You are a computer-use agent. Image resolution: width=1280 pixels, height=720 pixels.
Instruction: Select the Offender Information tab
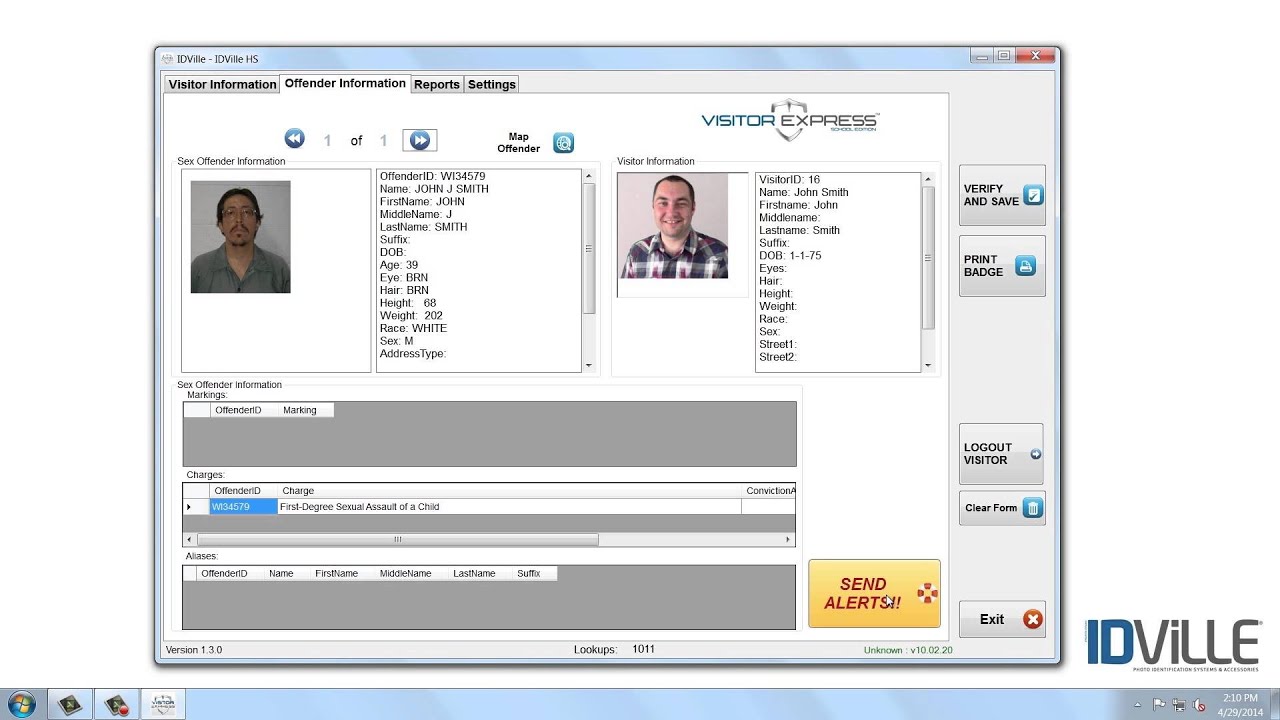tap(345, 83)
